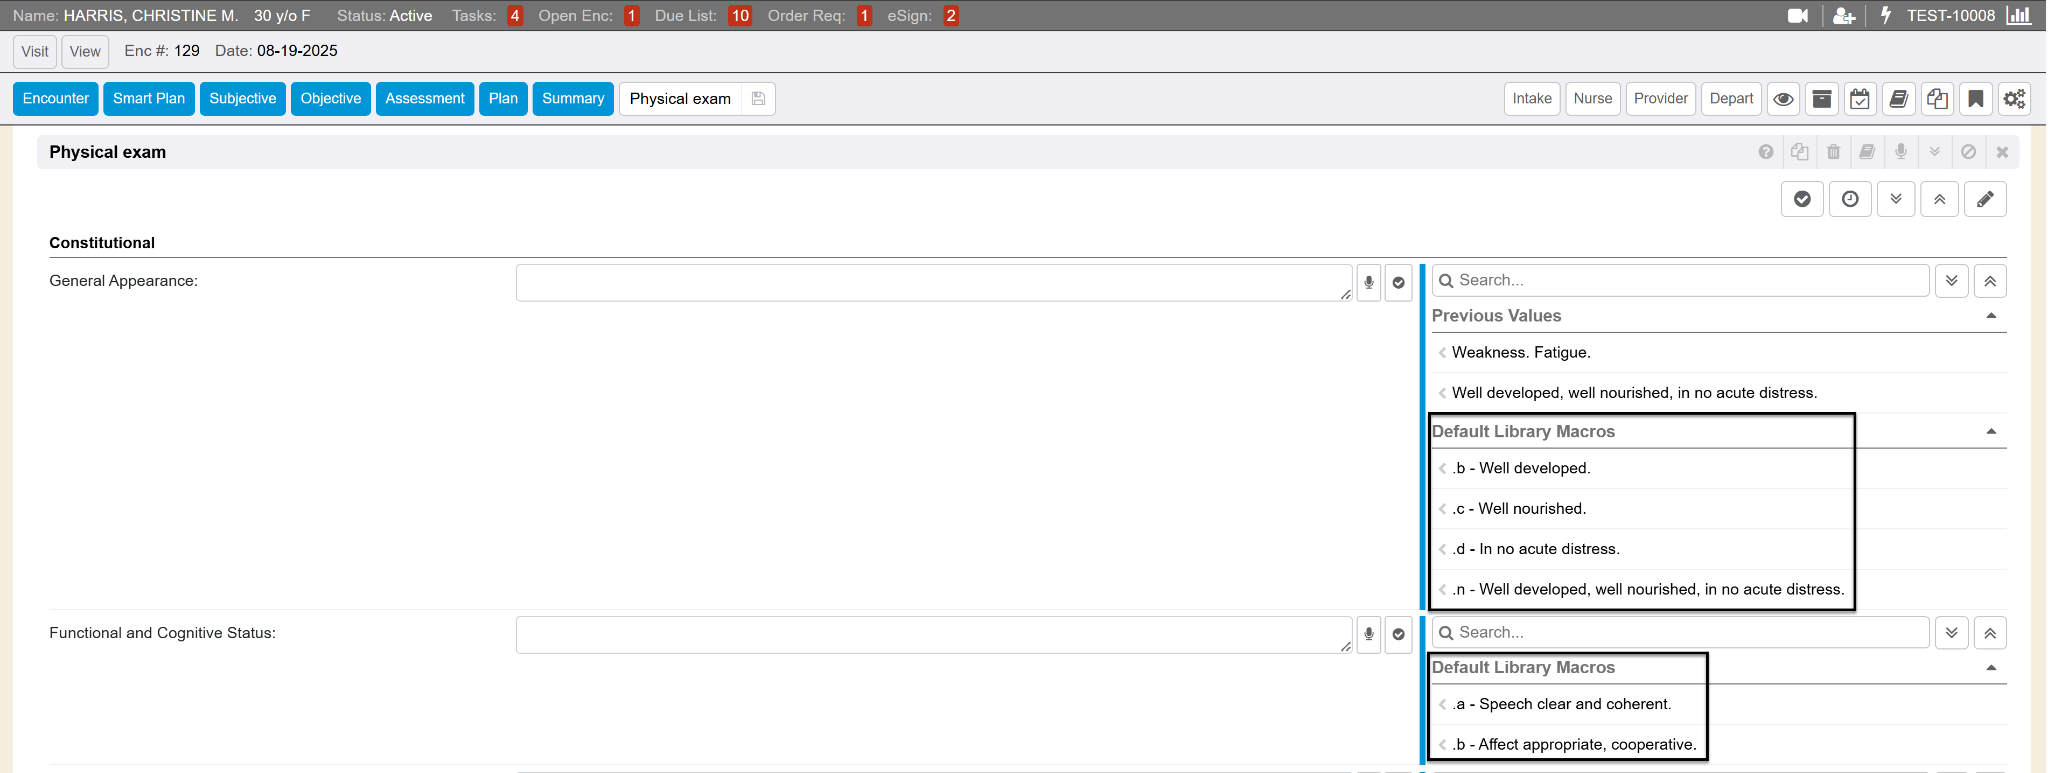
Task: Start a video call with camera icon
Action: coord(1797,16)
